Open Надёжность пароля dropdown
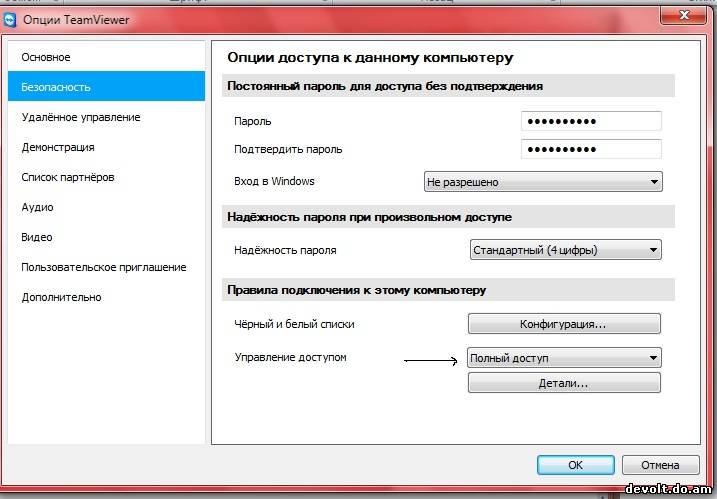The height and width of the screenshot is (499, 717). click(x=566, y=250)
